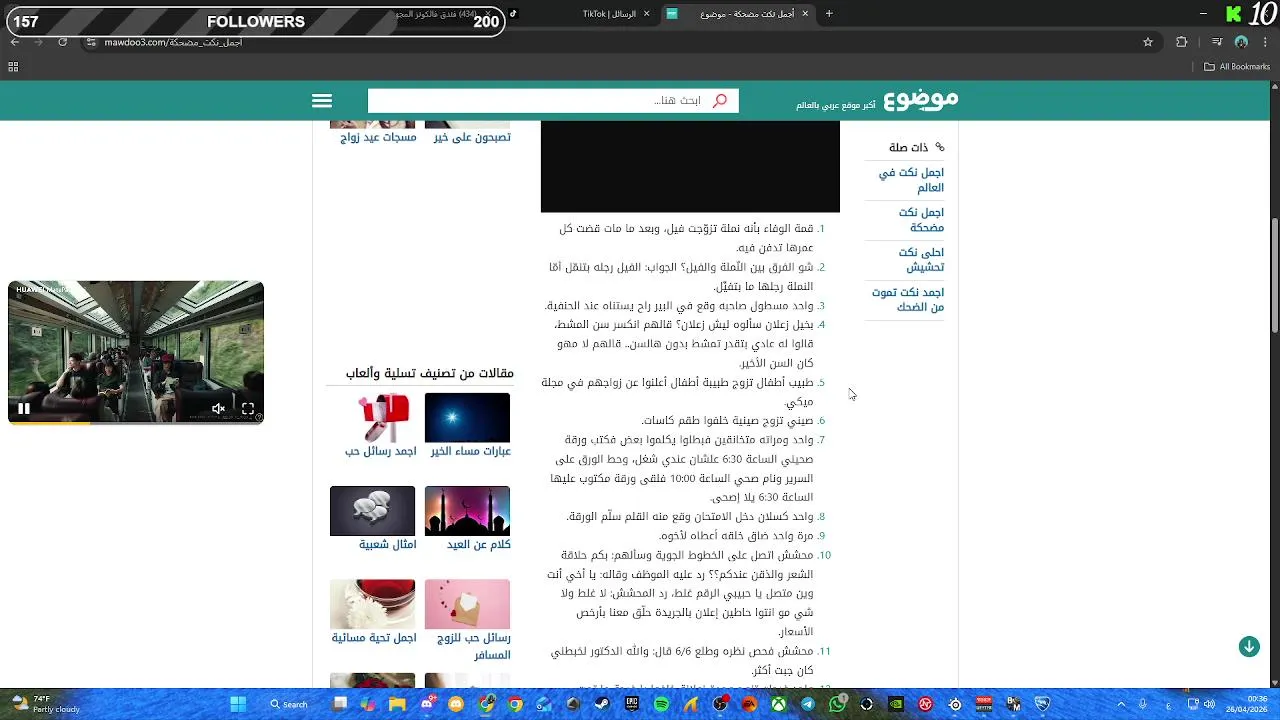Unmute the floating video
The width and height of the screenshot is (1280, 720).
coord(218,408)
